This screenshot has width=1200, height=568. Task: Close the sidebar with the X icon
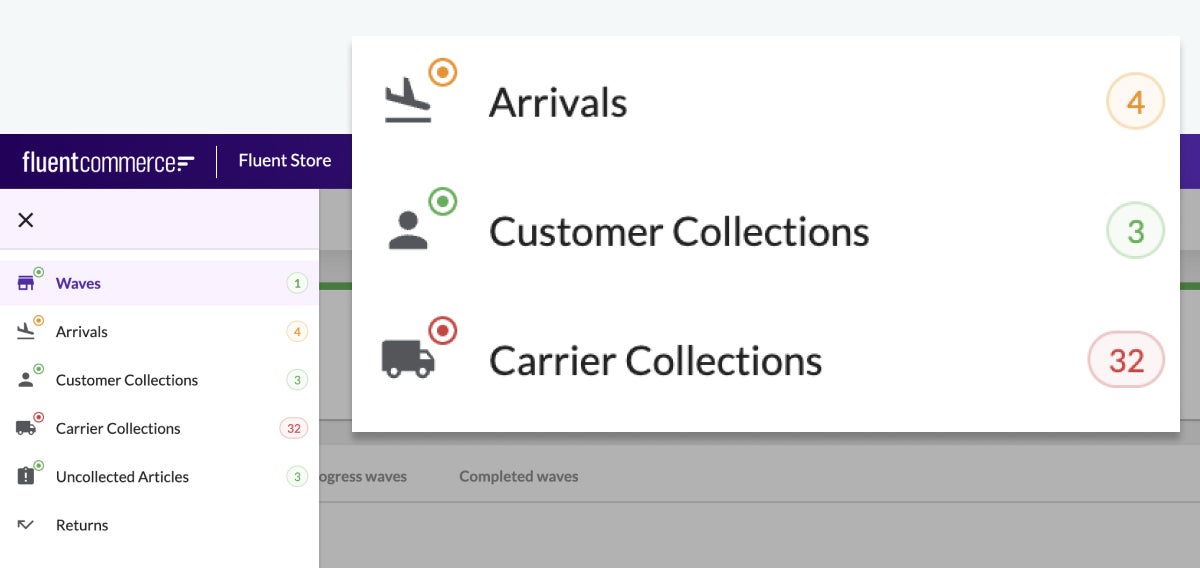[x=26, y=220]
